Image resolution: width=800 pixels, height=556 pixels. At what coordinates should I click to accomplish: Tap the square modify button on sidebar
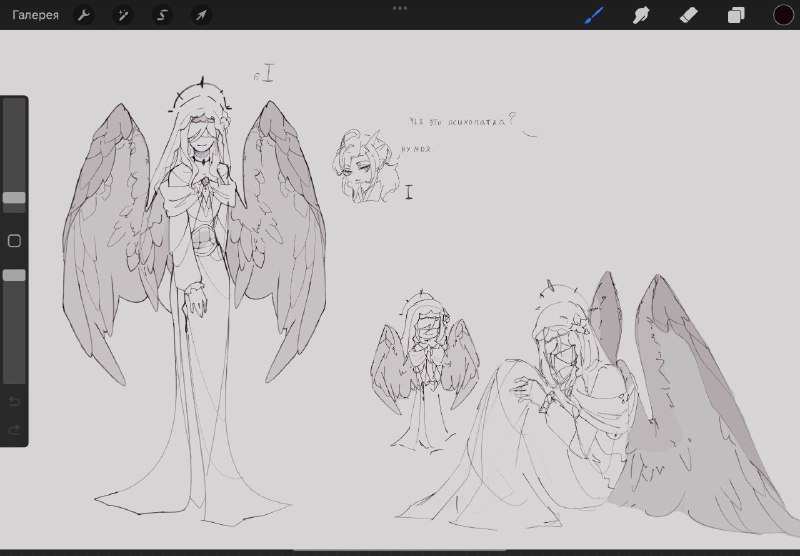click(x=14, y=241)
